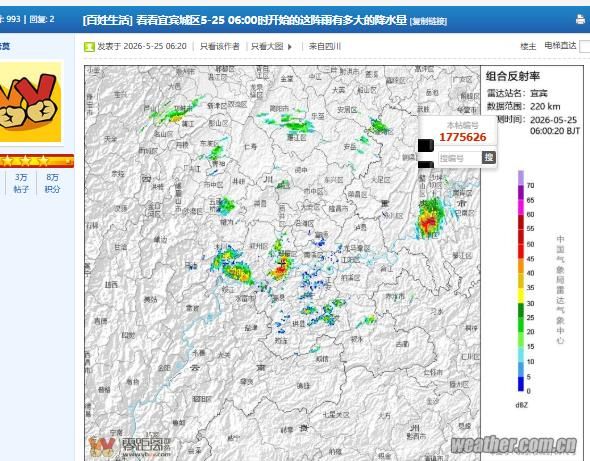Click the green post icon beside 发表于
590x461 pixels.
(x=89, y=47)
